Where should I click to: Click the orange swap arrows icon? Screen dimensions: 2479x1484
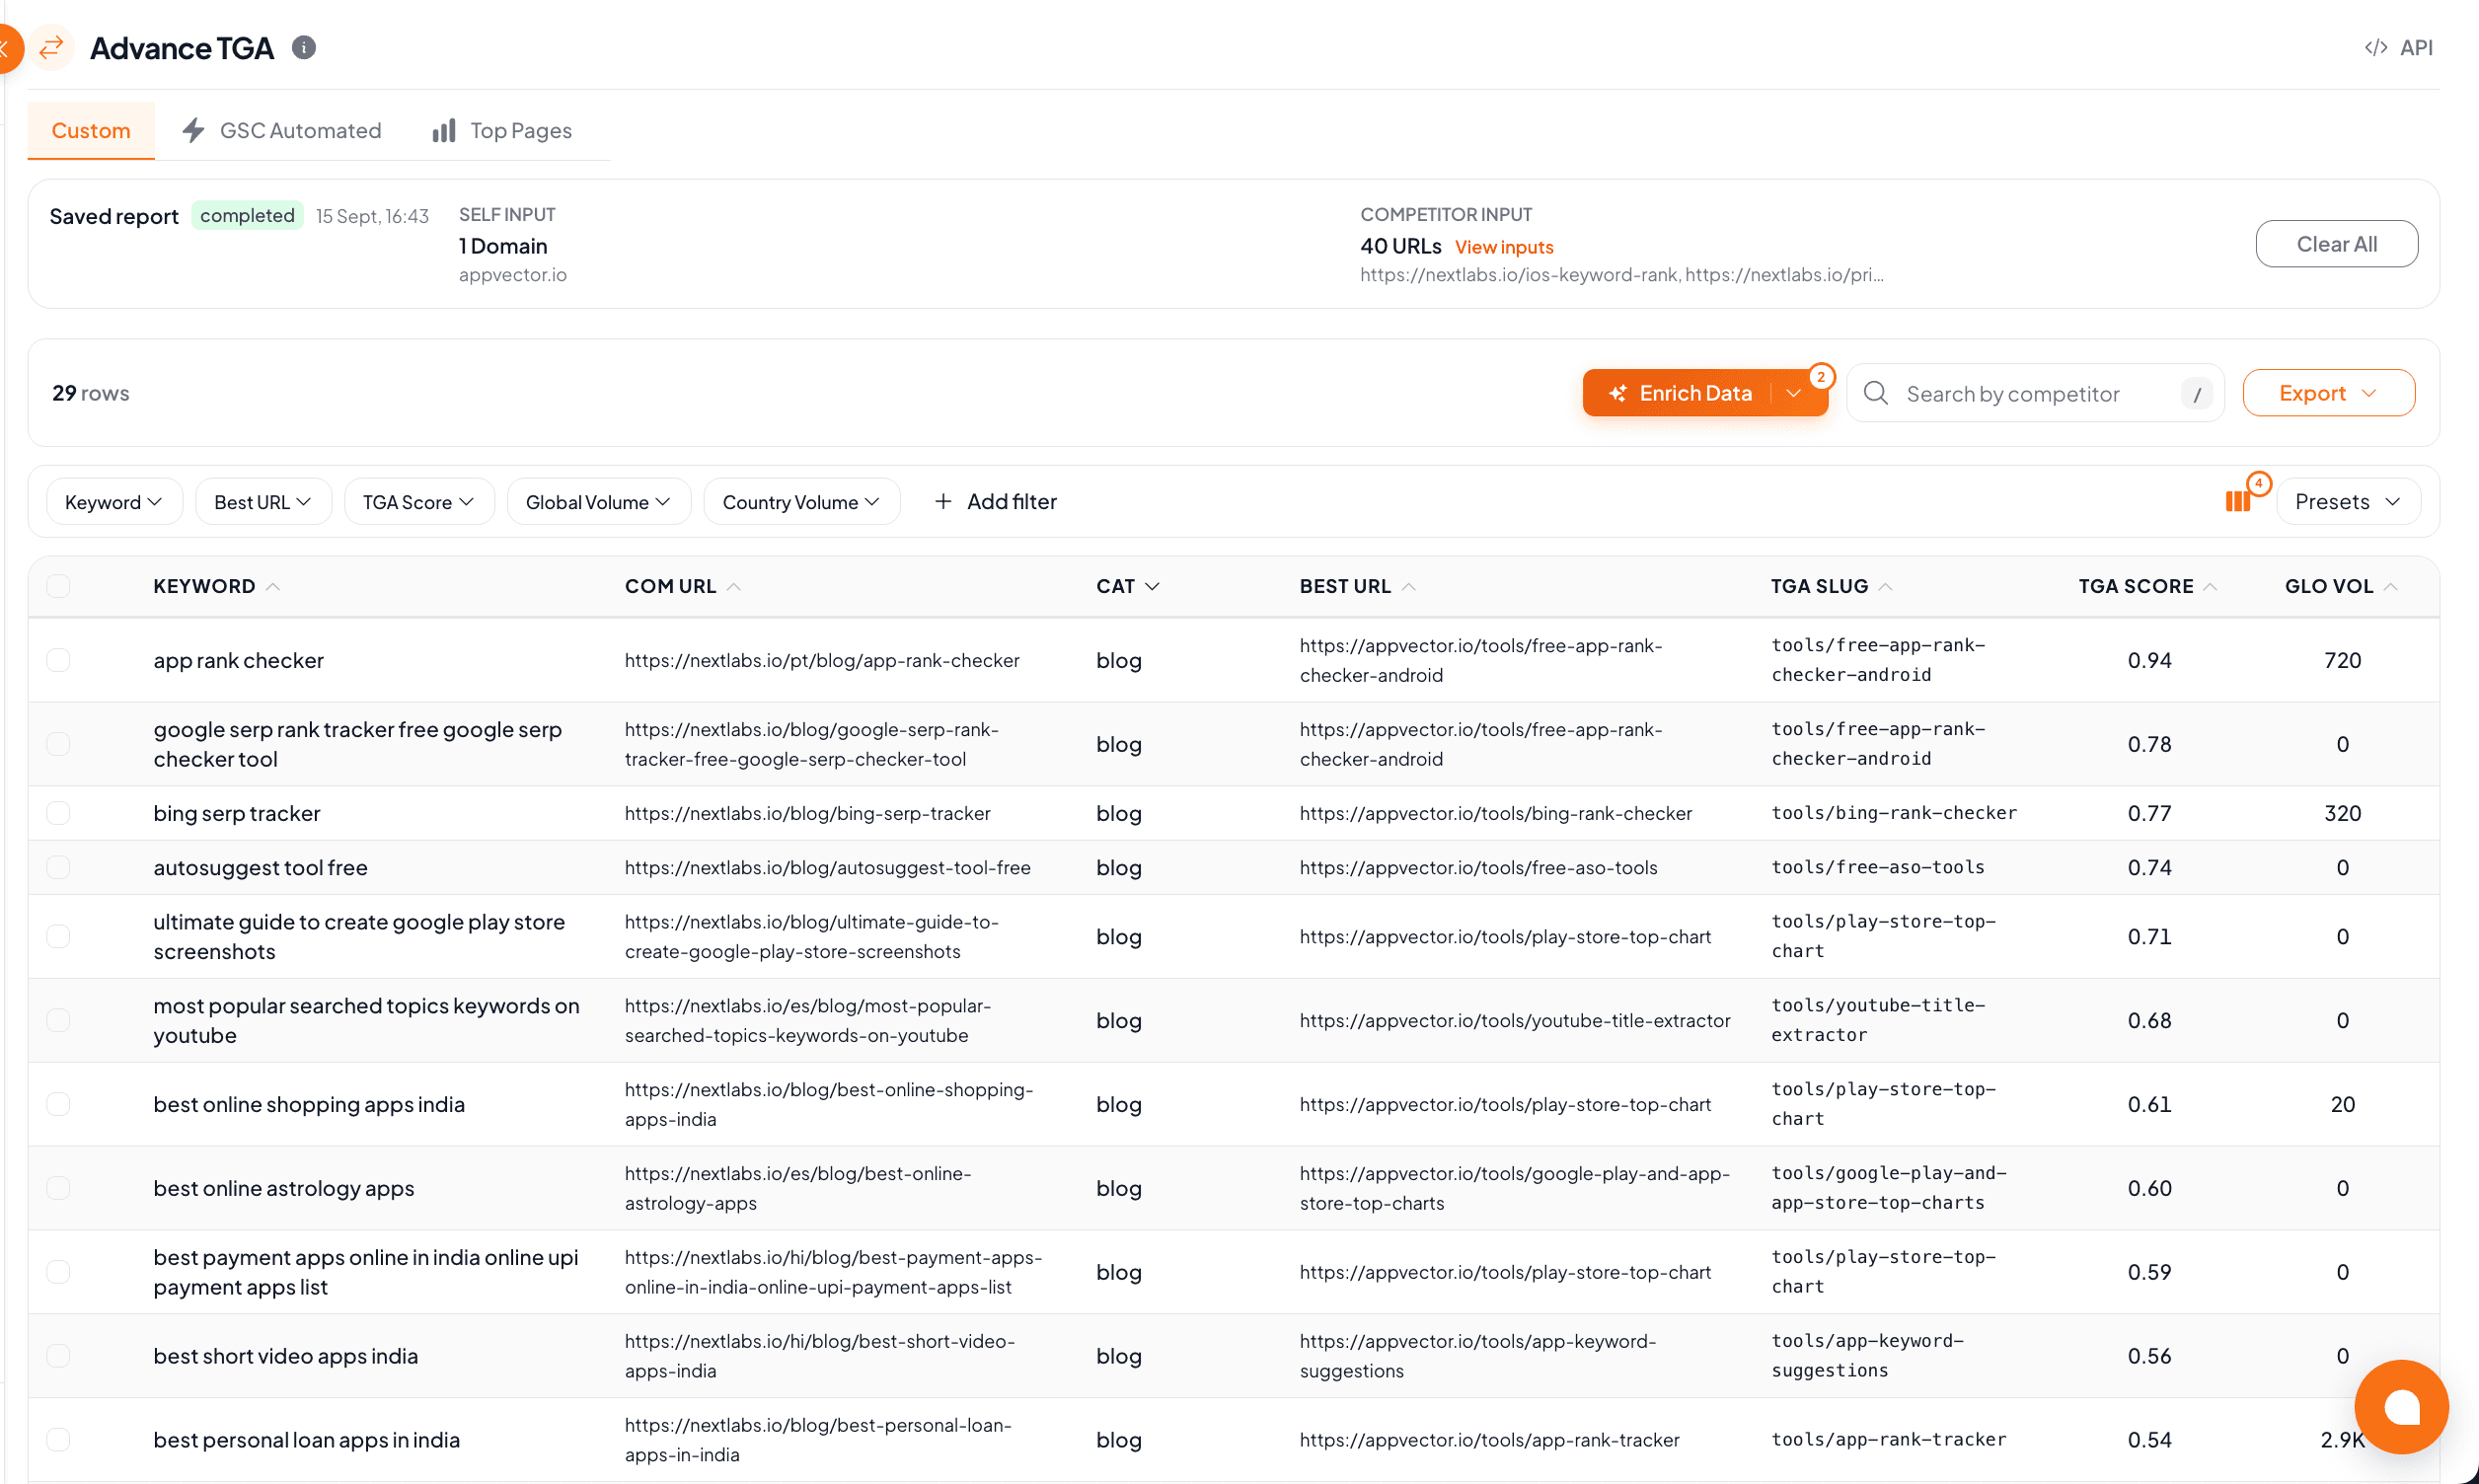click(51, 47)
